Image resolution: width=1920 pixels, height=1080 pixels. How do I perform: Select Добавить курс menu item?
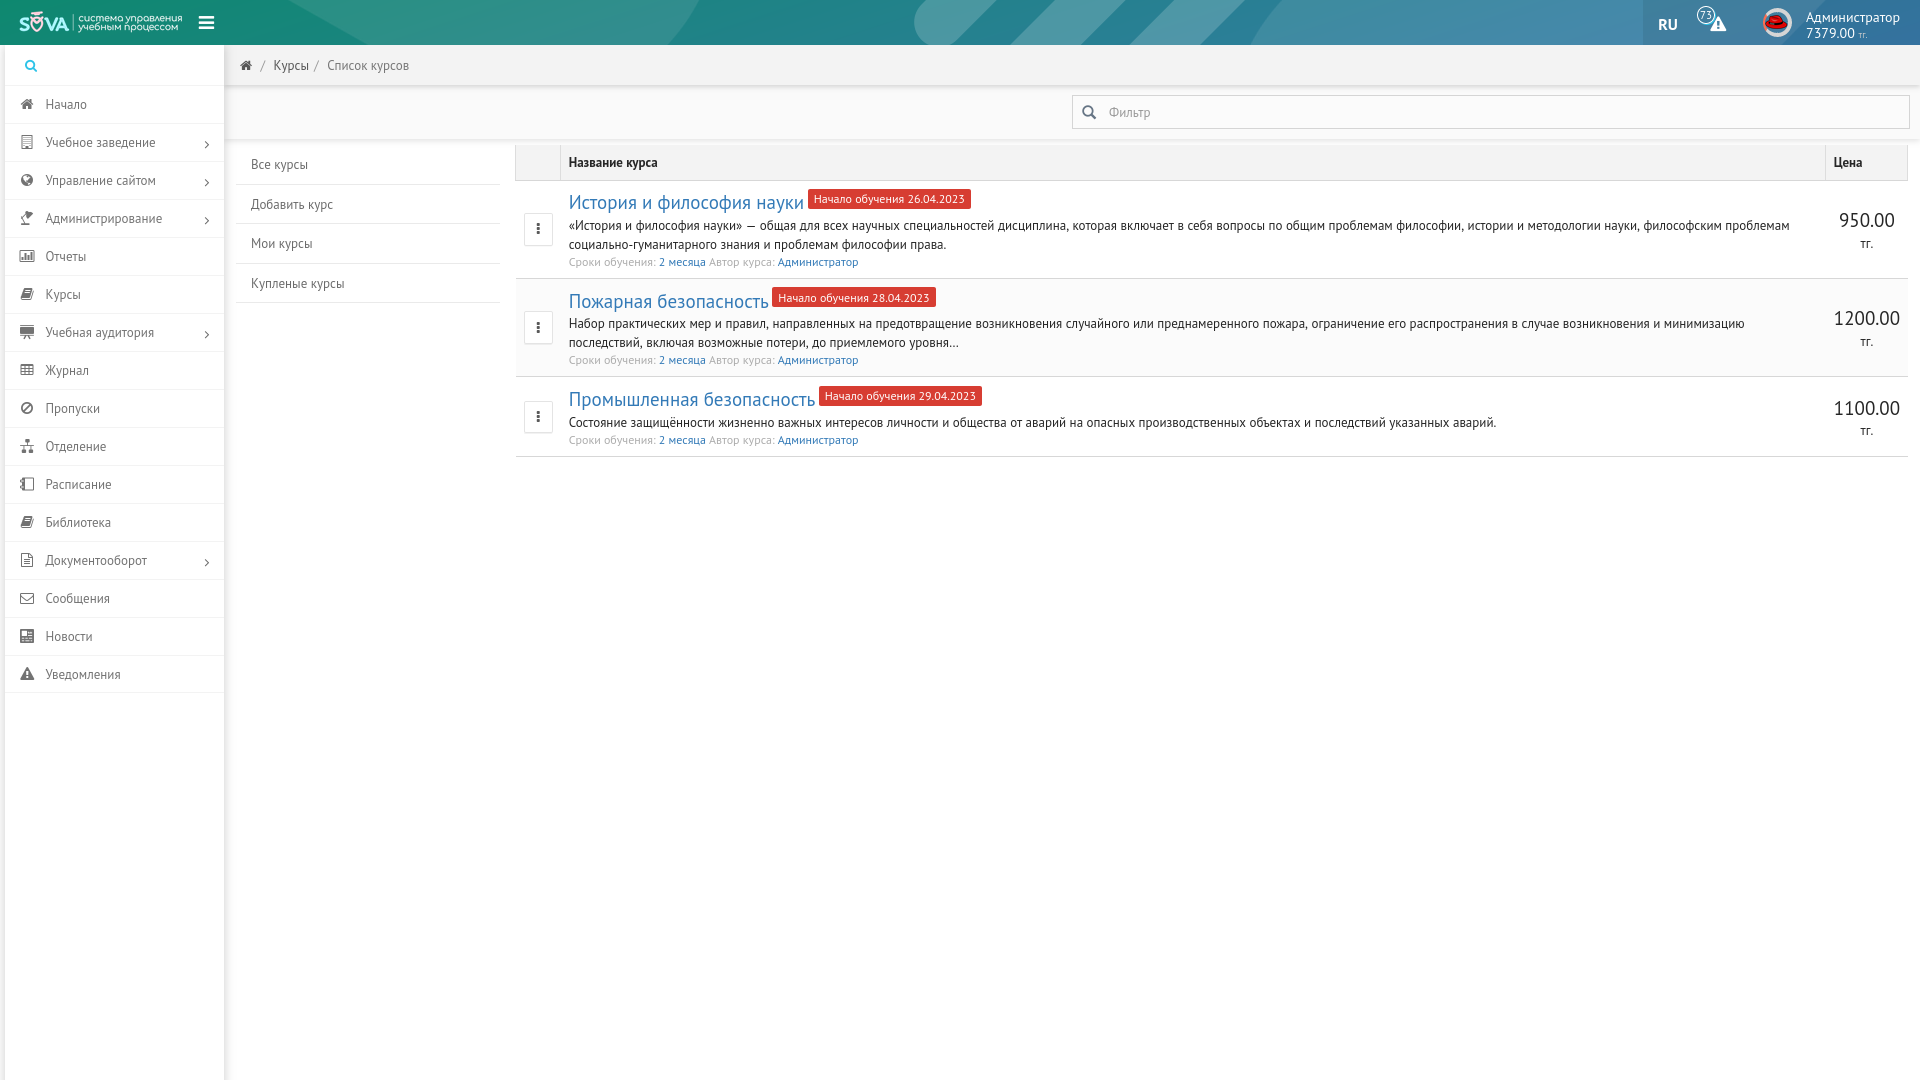point(368,204)
